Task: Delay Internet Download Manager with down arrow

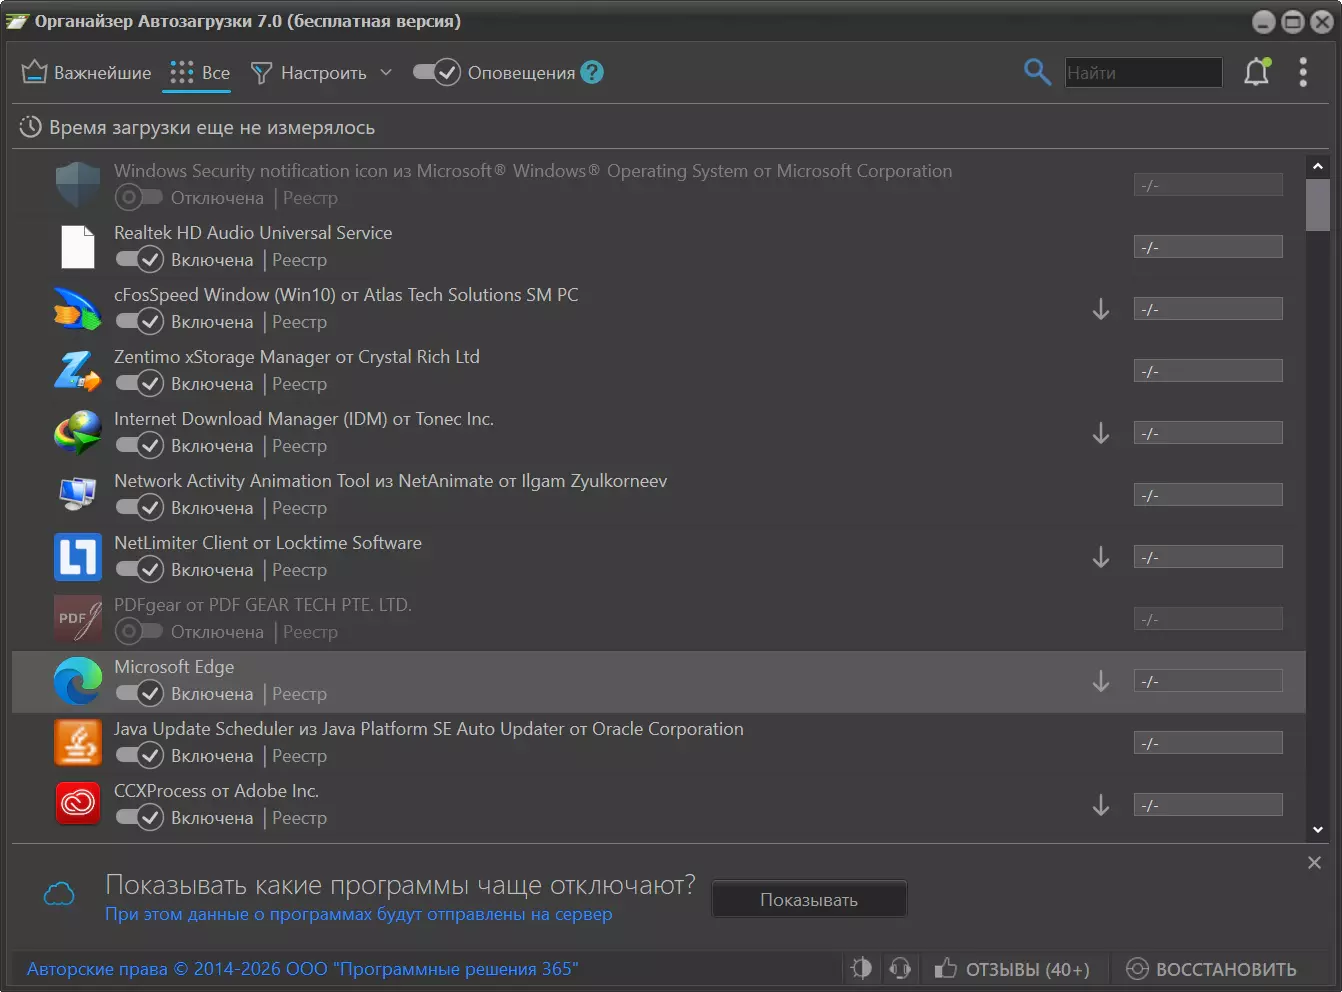Action: tap(1101, 433)
